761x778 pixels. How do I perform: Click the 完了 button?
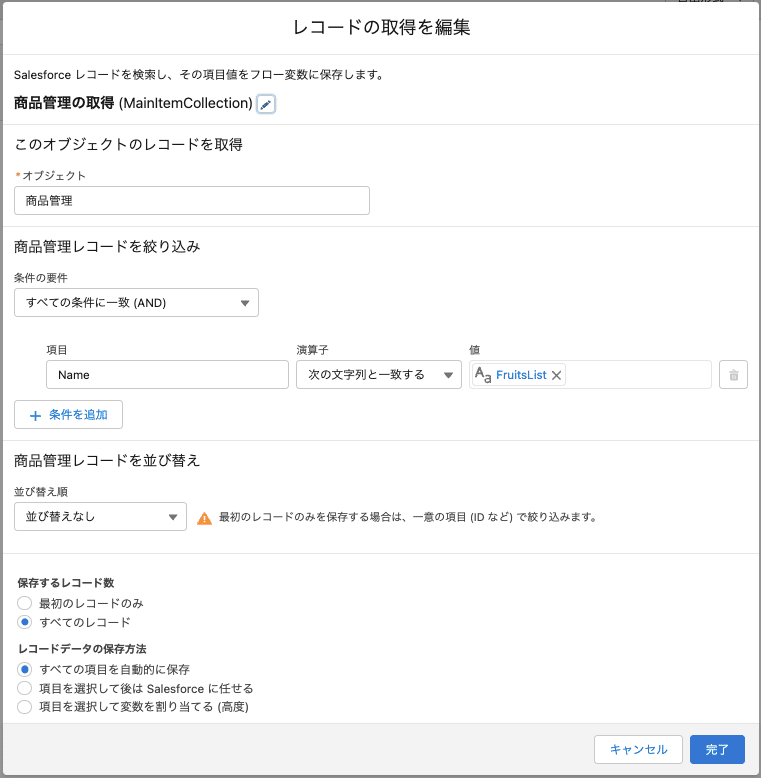(x=717, y=749)
